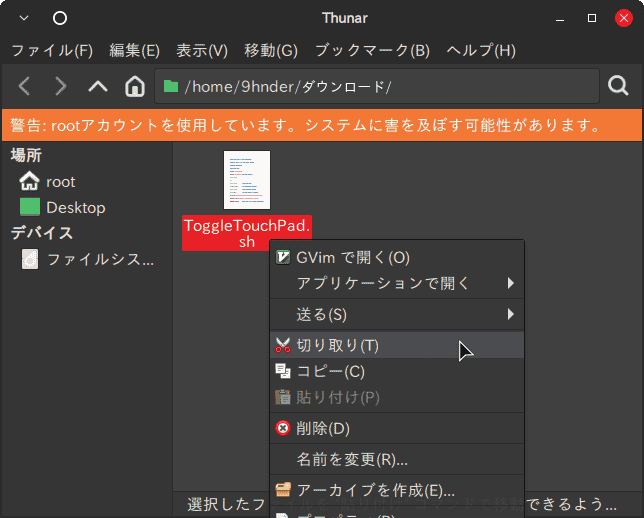Open the ファイル(F) menu
Image resolution: width=644 pixels, height=518 pixels.
click(52, 51)
